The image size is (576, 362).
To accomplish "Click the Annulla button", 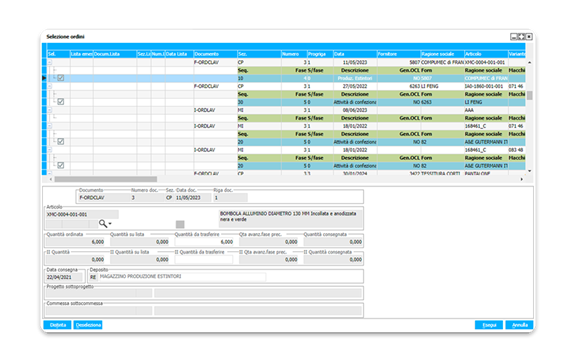I will click(519, 325).
